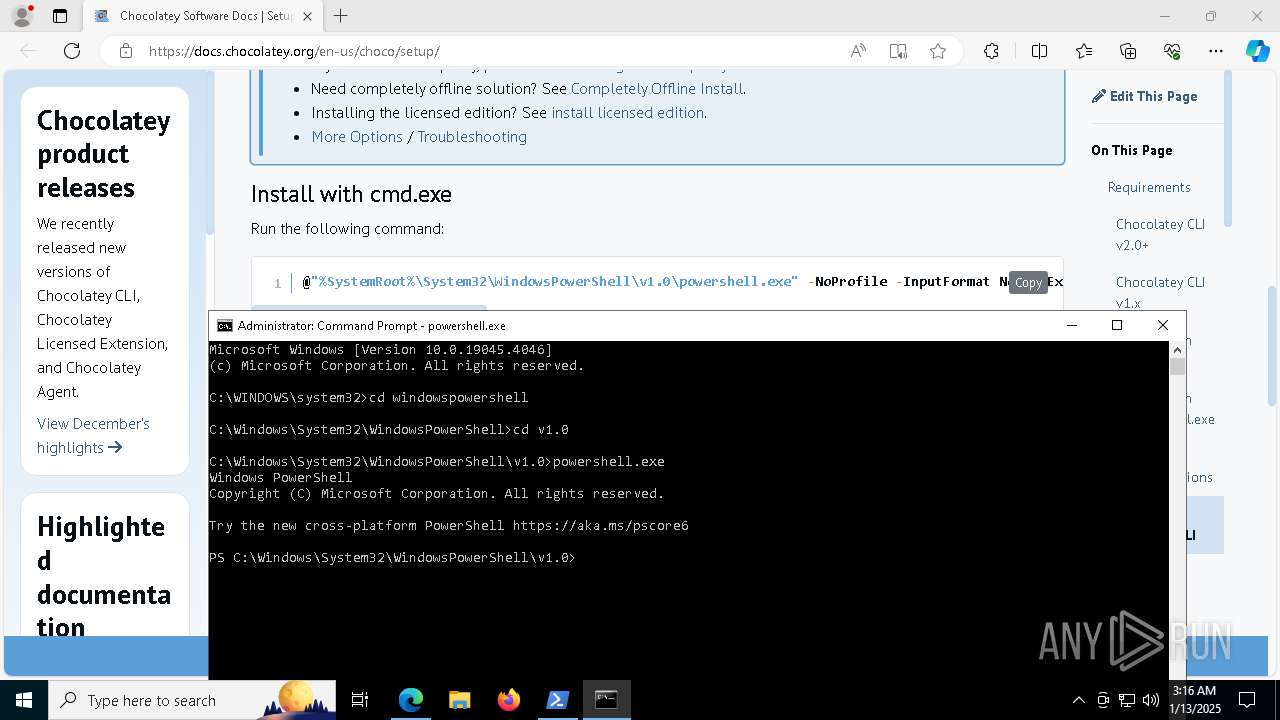
Task: Jump to Chocolatey CLI v2.0+ section
Action: point(1160,234)
